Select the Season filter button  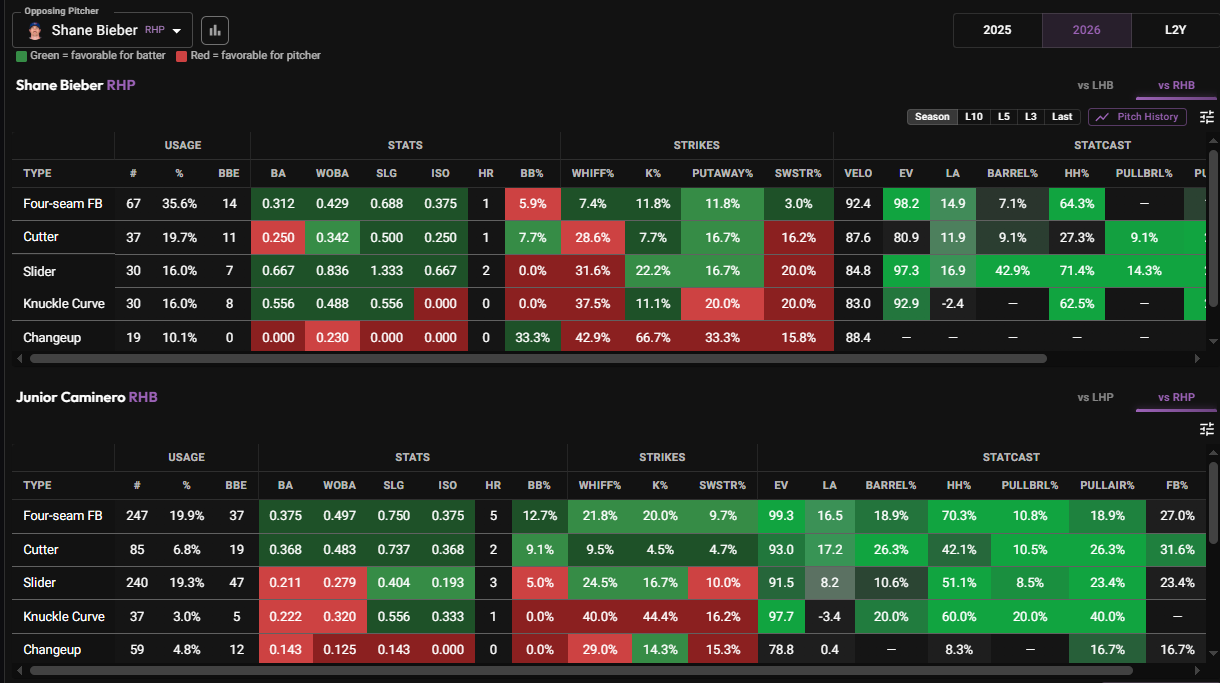(932, 117)
